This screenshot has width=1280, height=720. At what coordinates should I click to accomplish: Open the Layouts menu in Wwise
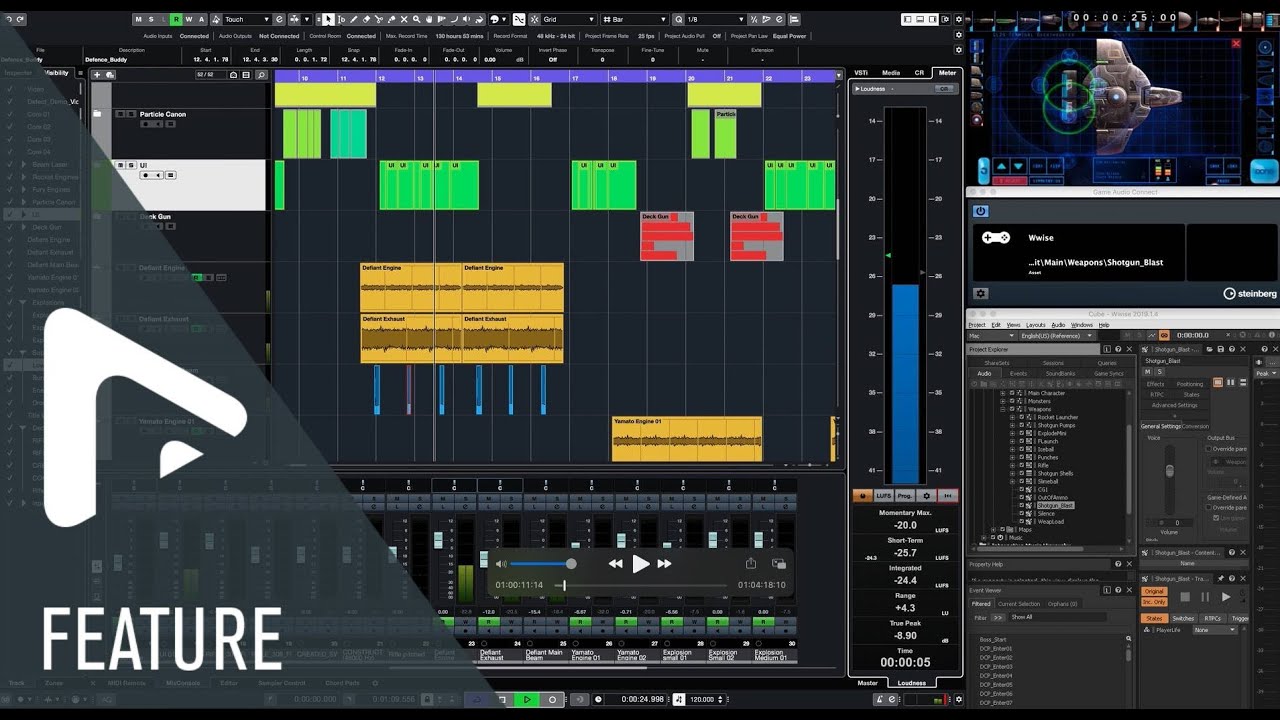(x=1035, y=325)
